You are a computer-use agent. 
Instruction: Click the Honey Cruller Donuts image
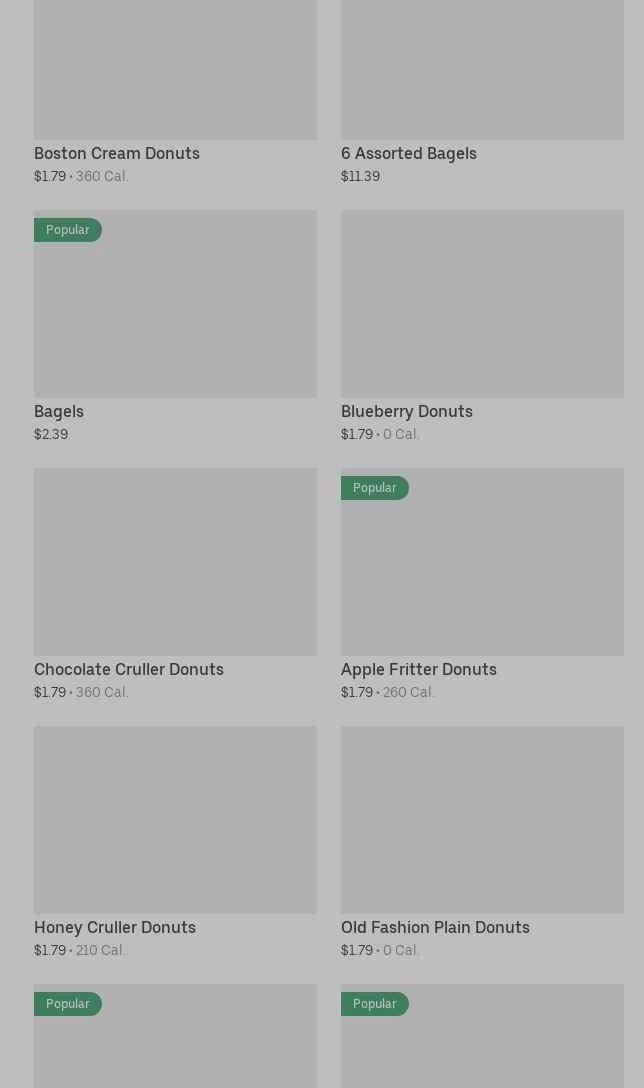175,819
